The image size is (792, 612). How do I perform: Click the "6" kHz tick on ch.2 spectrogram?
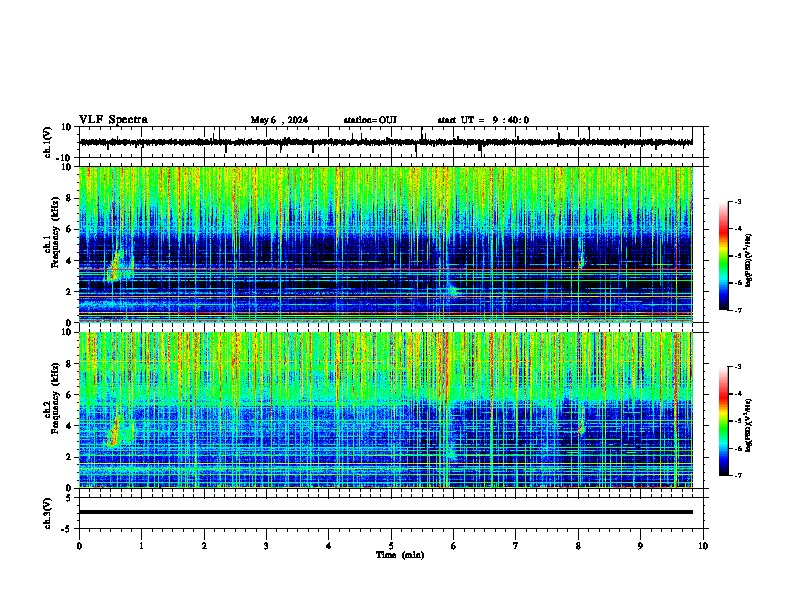point(69,395)
